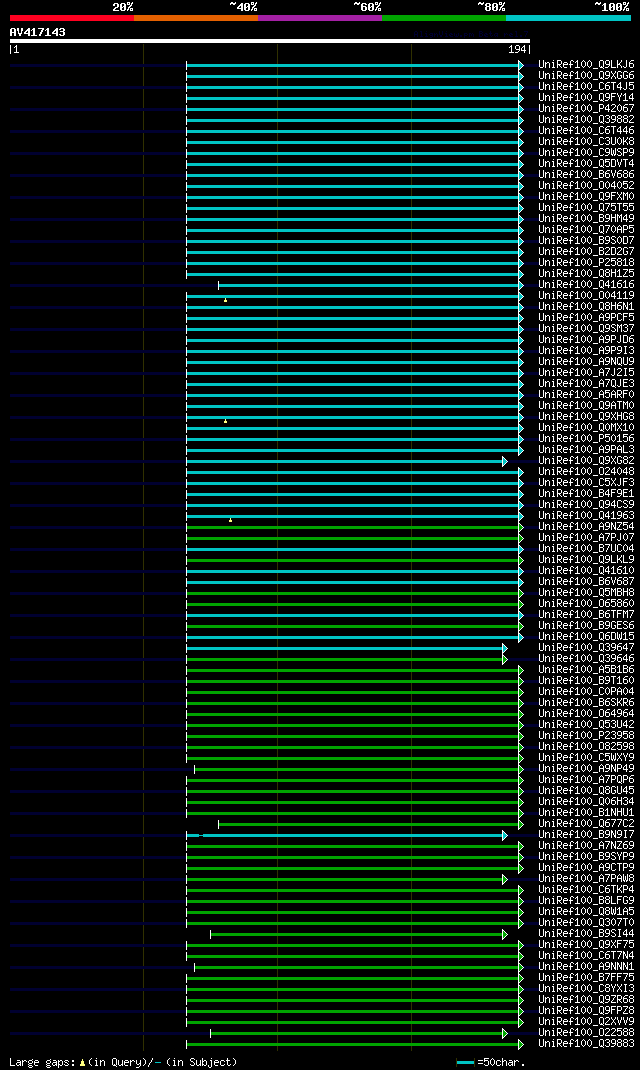Viewport: 640px width, 1070px height.
Task: Click the orange ~40% identity legend segment
Action: coord(196,18)
